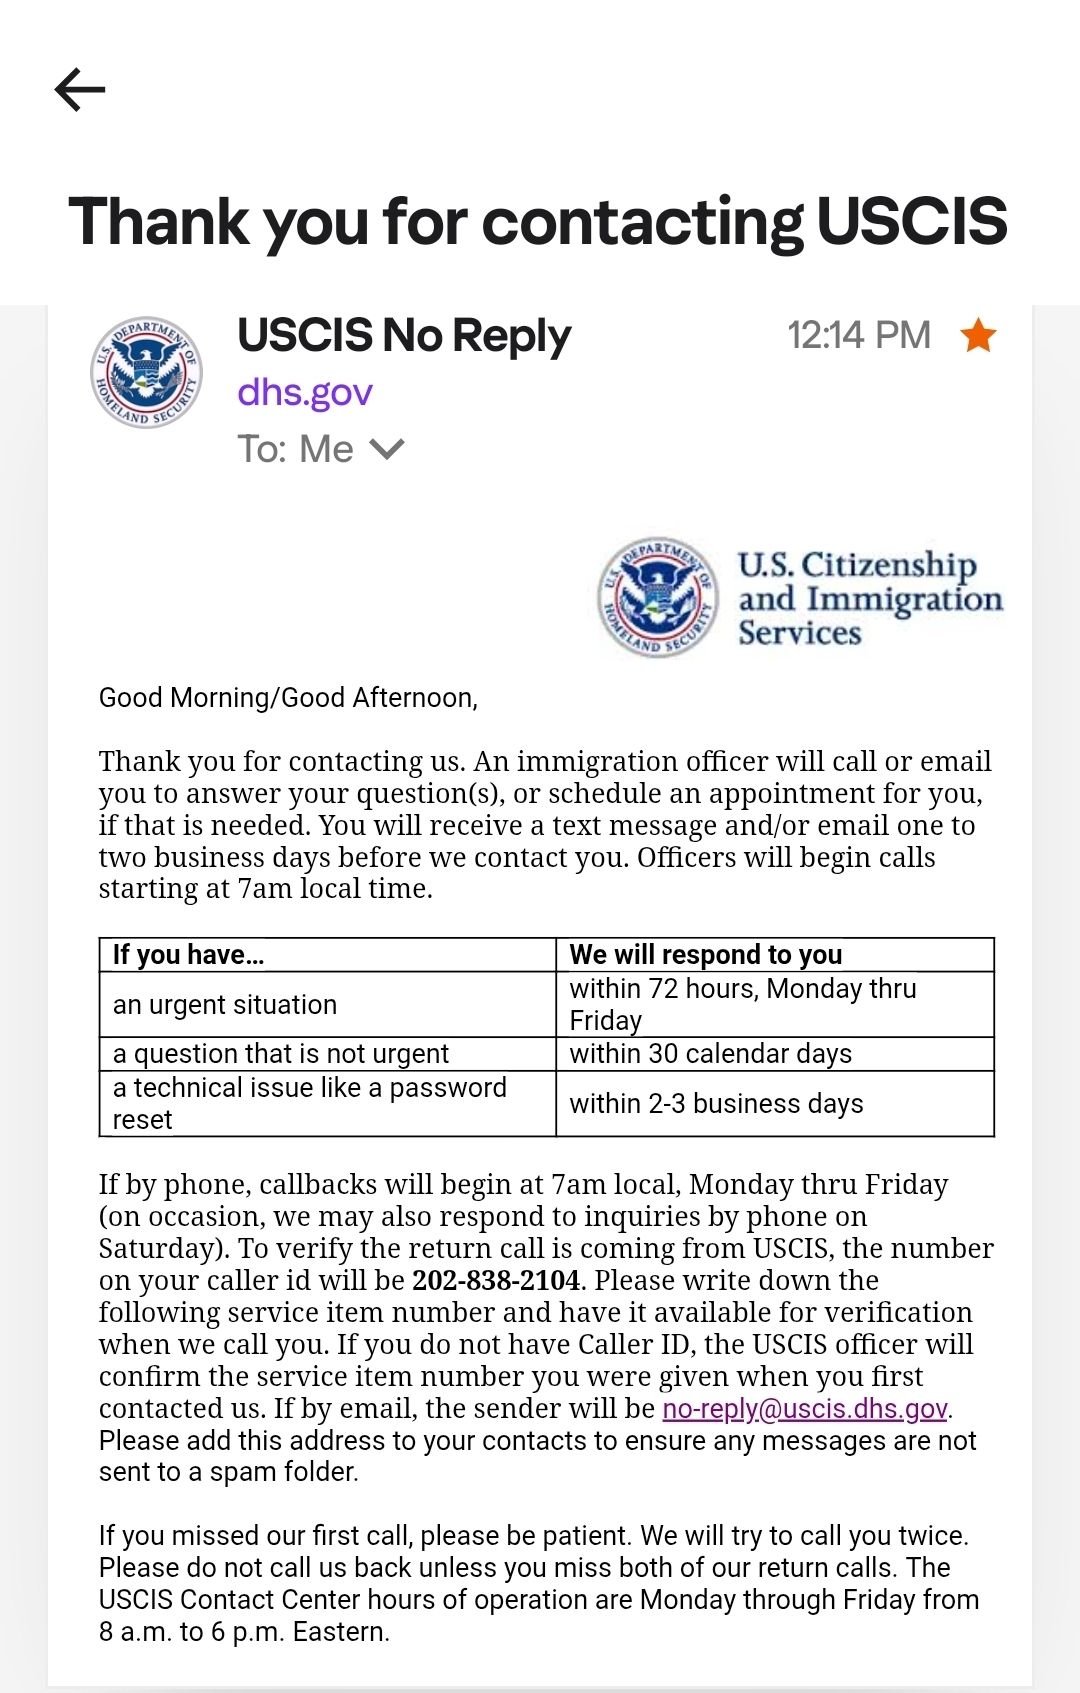Tap the 'an urgent situation' table cell

327,1004
